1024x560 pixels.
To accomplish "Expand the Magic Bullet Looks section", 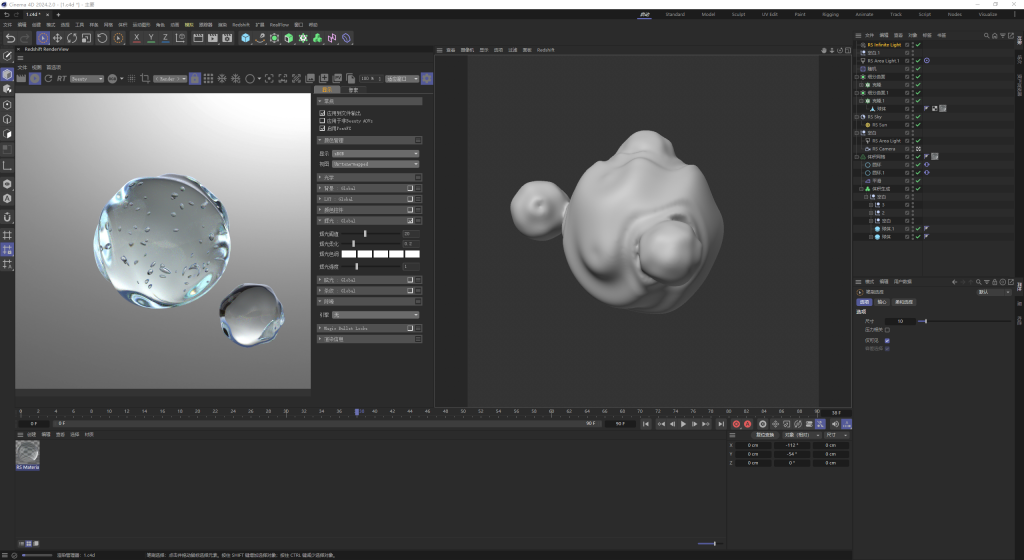I will pyautogui.click(x=320, y=328).
